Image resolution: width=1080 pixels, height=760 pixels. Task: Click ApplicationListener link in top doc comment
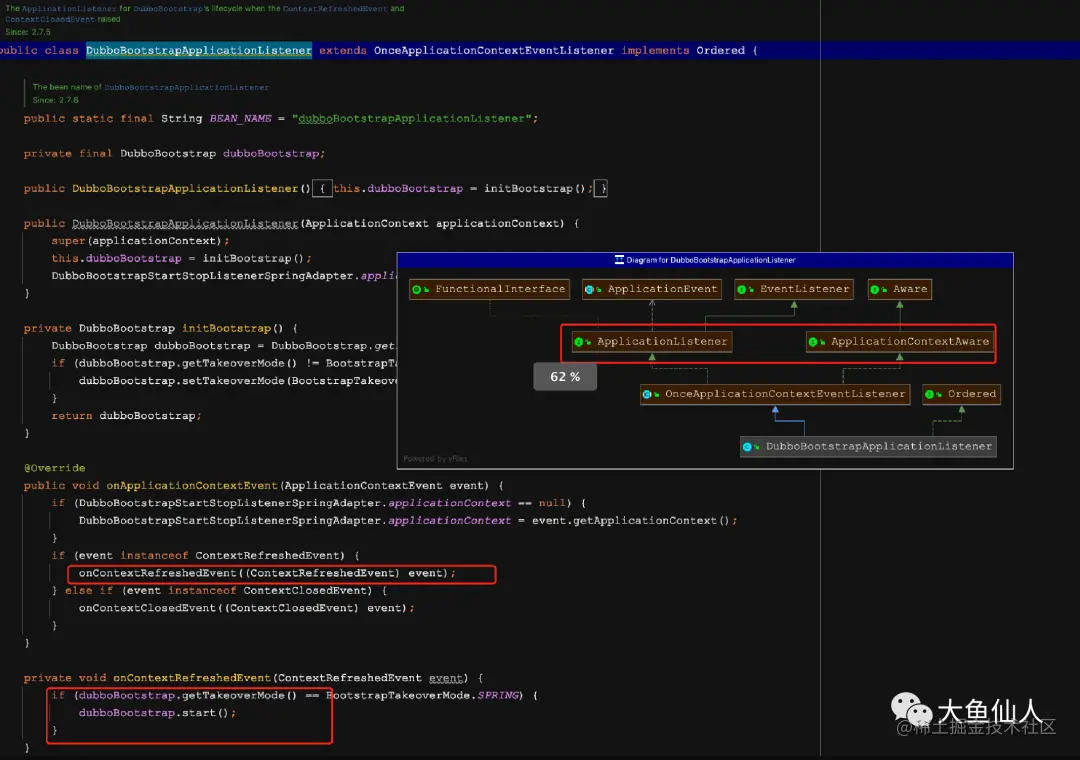69,9
